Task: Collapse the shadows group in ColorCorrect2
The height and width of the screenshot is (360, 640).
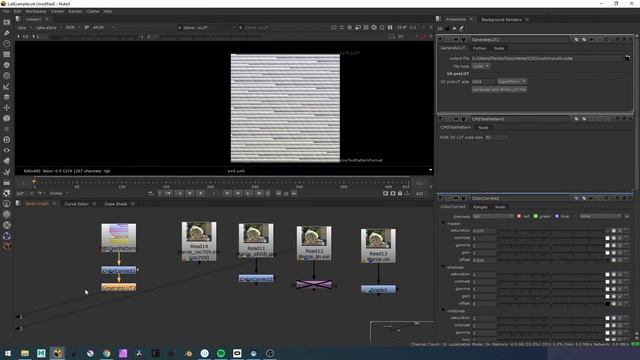Action: 443,267
